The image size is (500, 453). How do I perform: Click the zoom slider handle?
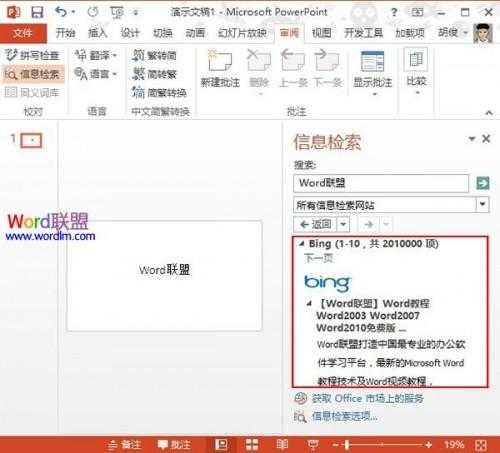(347, 444)
